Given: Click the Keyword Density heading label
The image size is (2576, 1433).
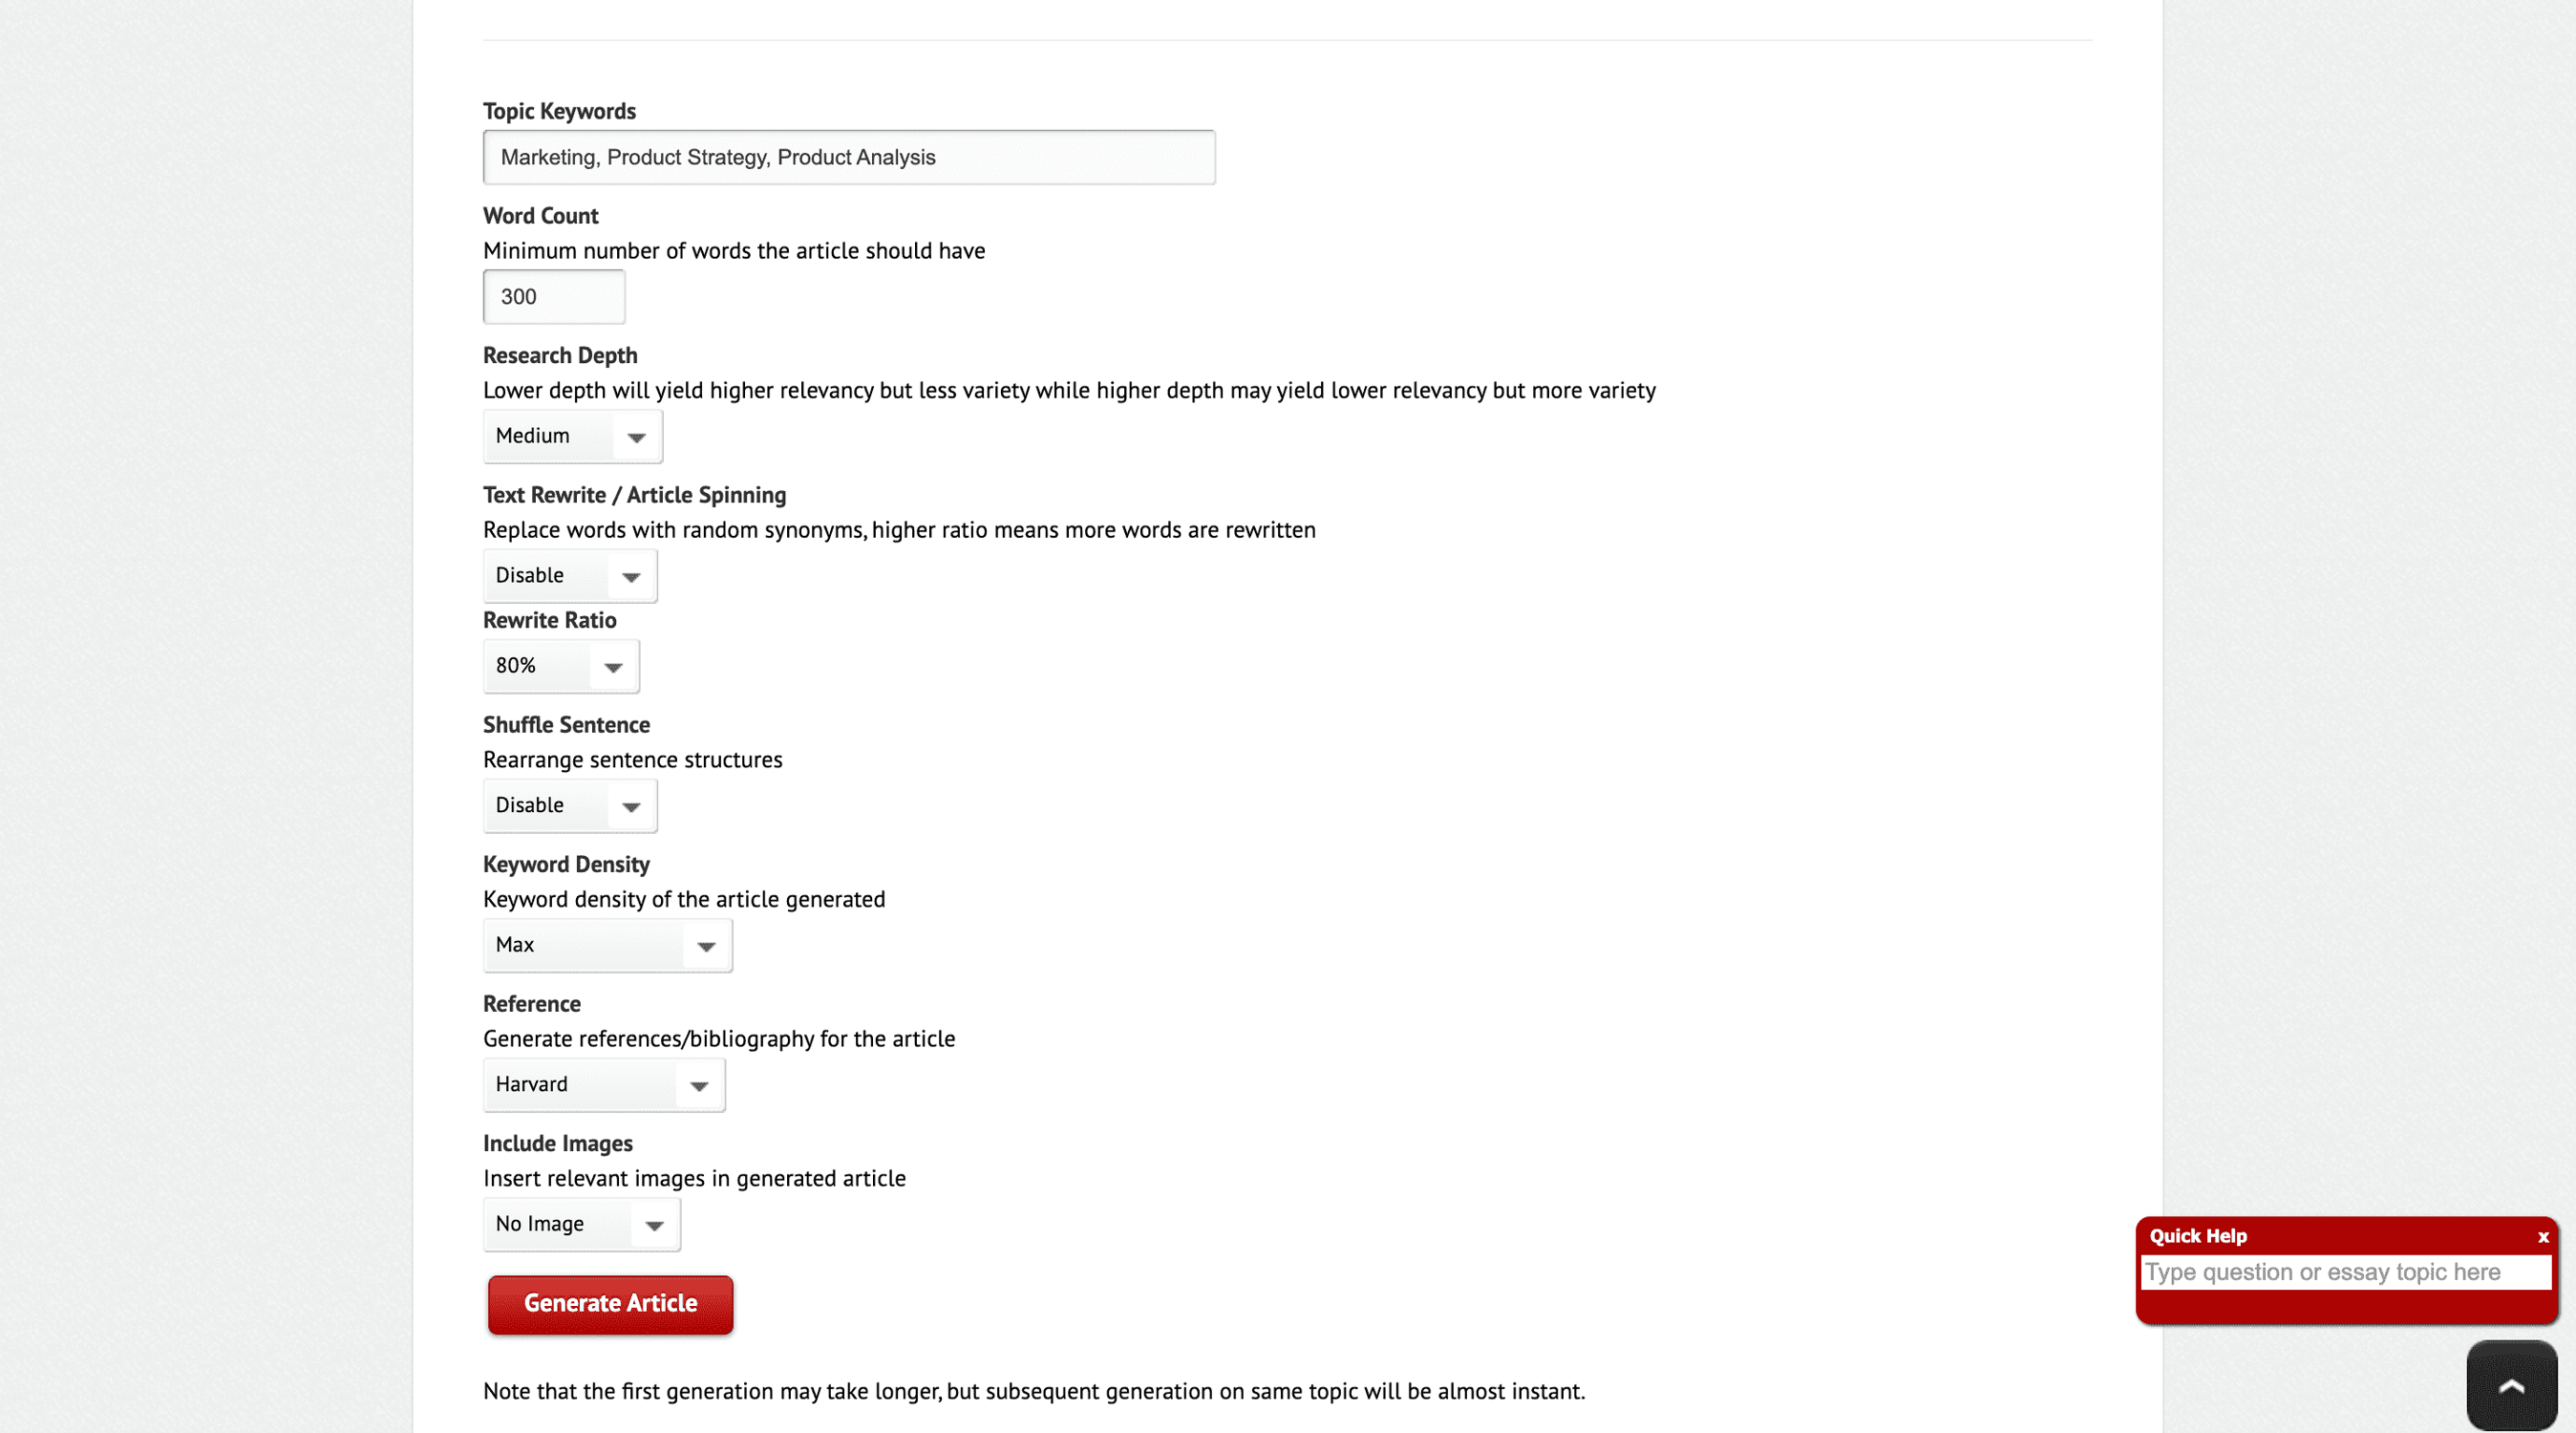Looking at the screenshot, I should [x=566, y=864].
